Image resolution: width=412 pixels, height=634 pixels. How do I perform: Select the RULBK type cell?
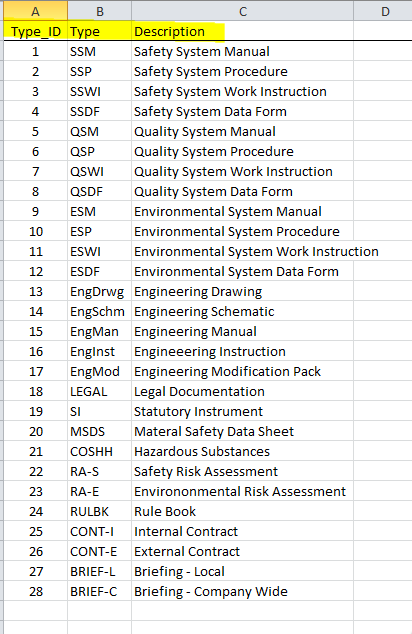[99, 511]
